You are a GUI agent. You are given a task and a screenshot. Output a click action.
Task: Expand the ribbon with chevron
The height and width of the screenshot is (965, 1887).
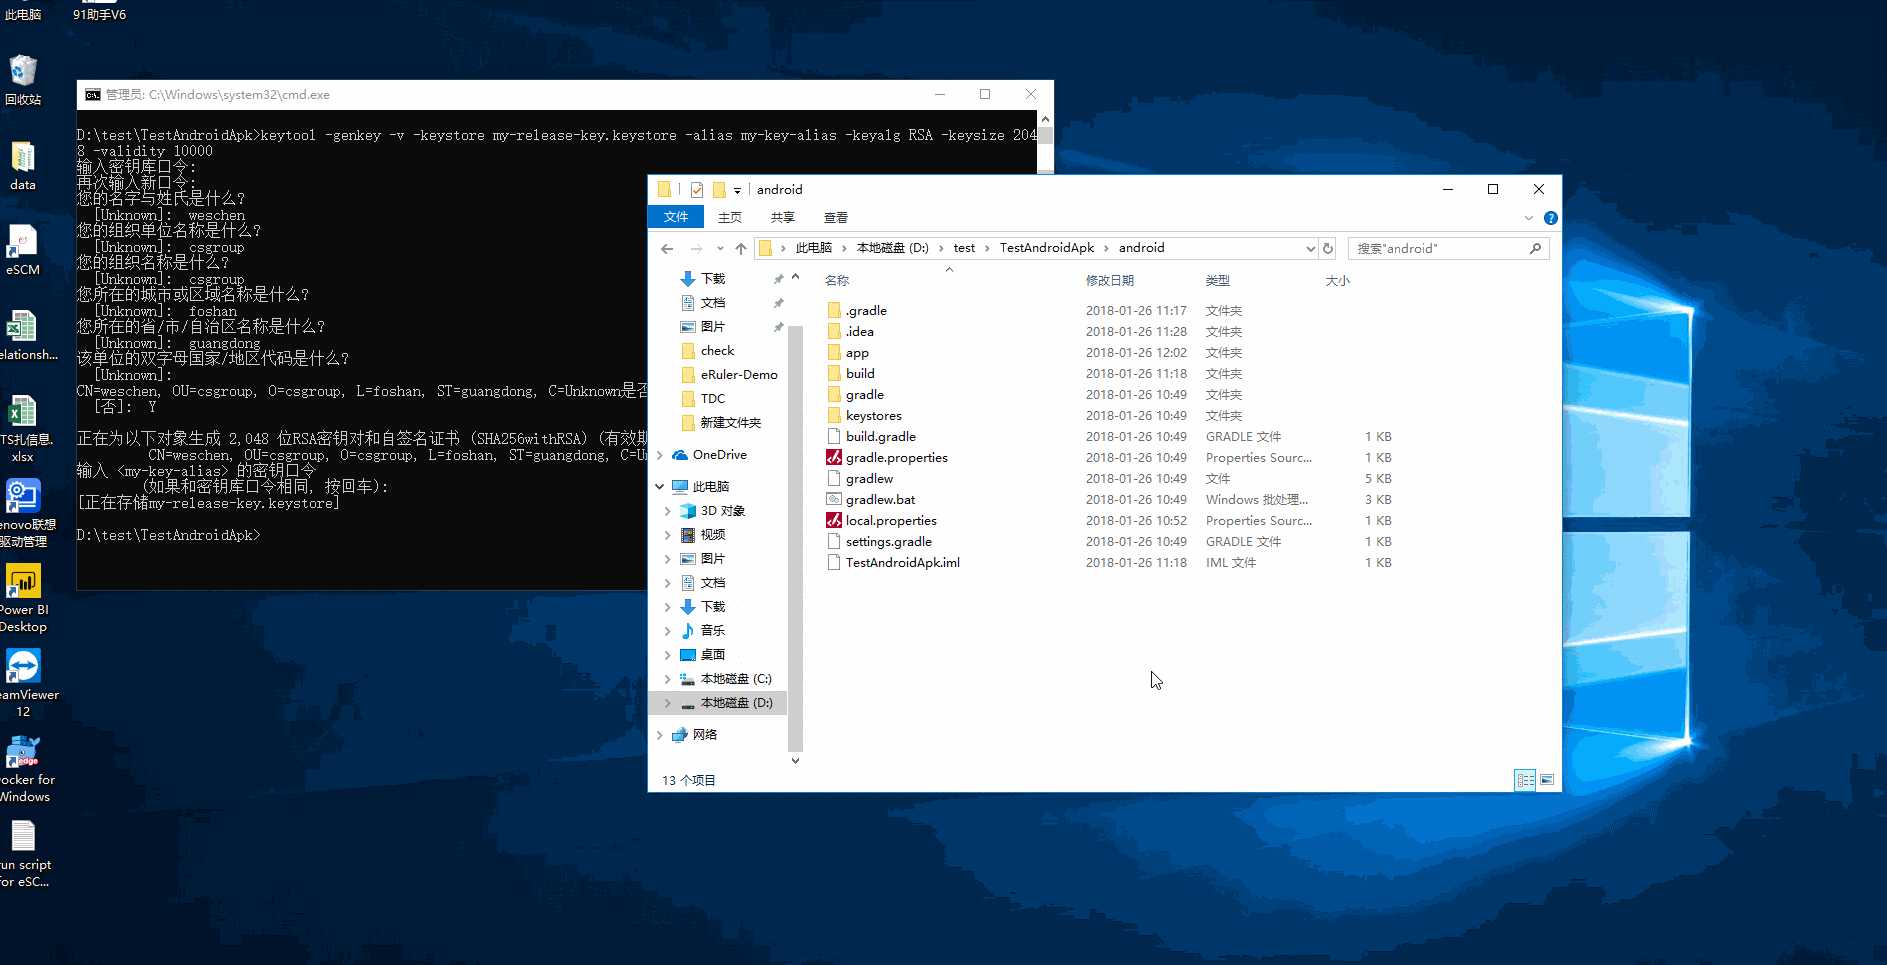1528,218
